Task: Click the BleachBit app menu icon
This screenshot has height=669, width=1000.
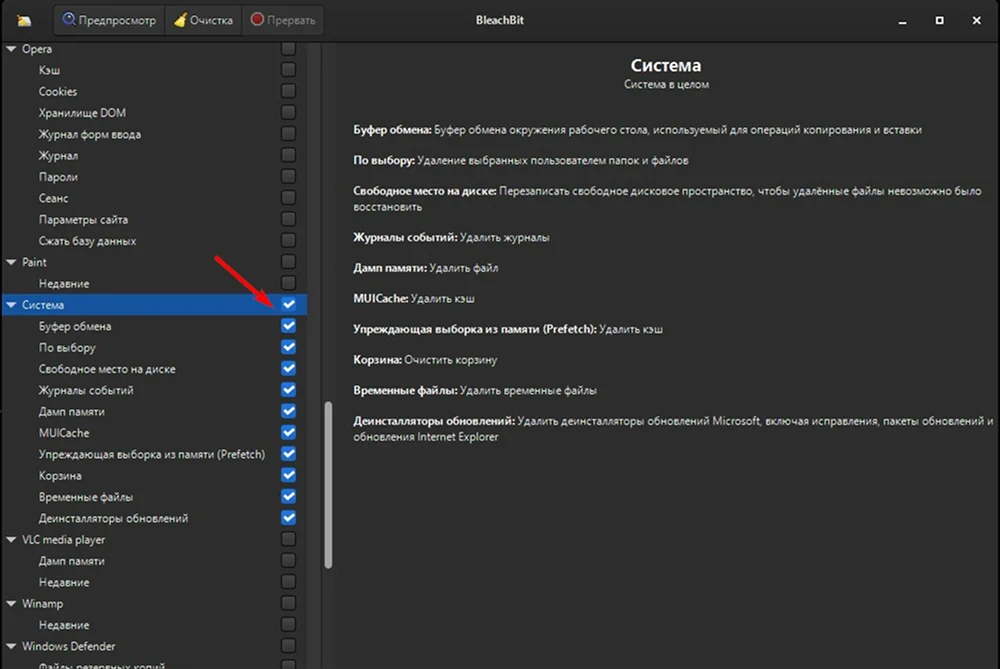Action: 24,20
